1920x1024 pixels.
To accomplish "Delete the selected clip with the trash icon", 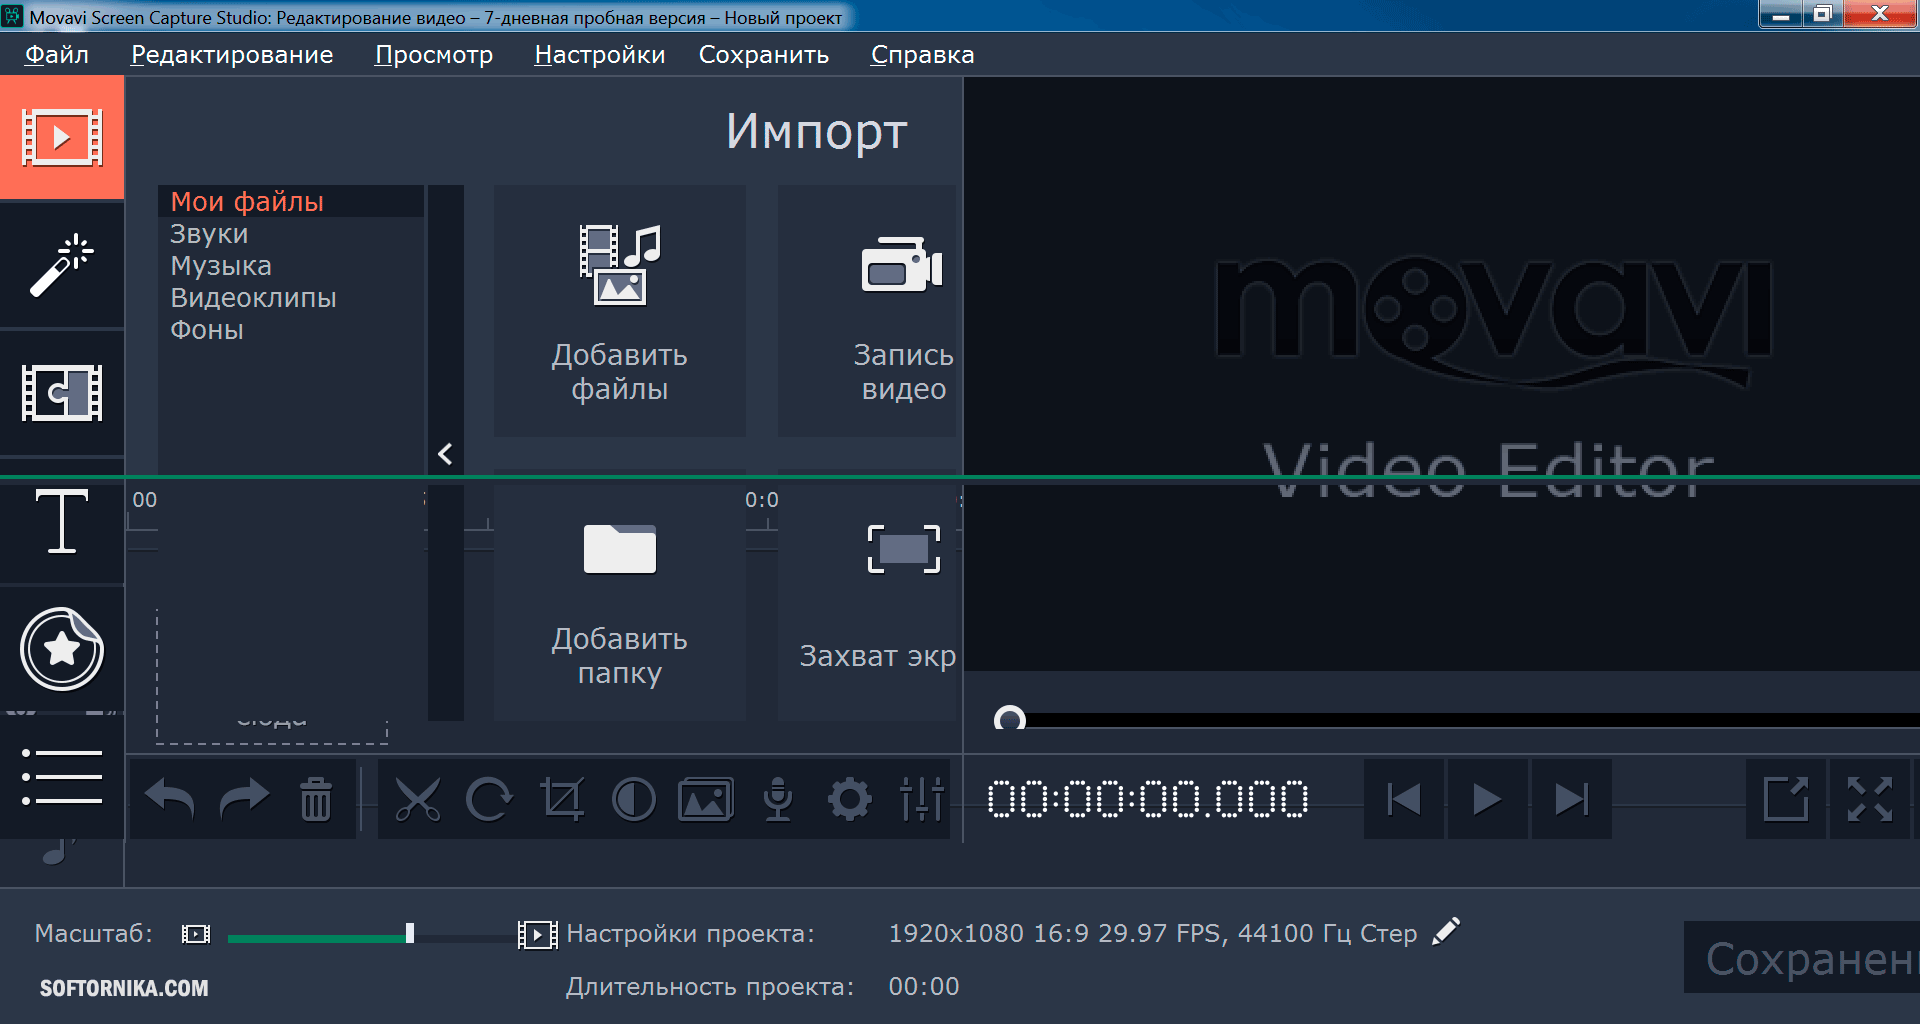I will point(316,799).
